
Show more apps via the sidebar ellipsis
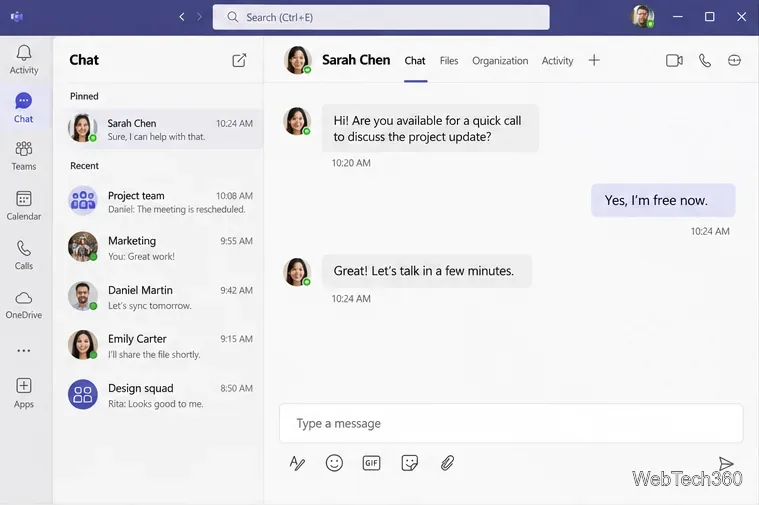[24, 351]
